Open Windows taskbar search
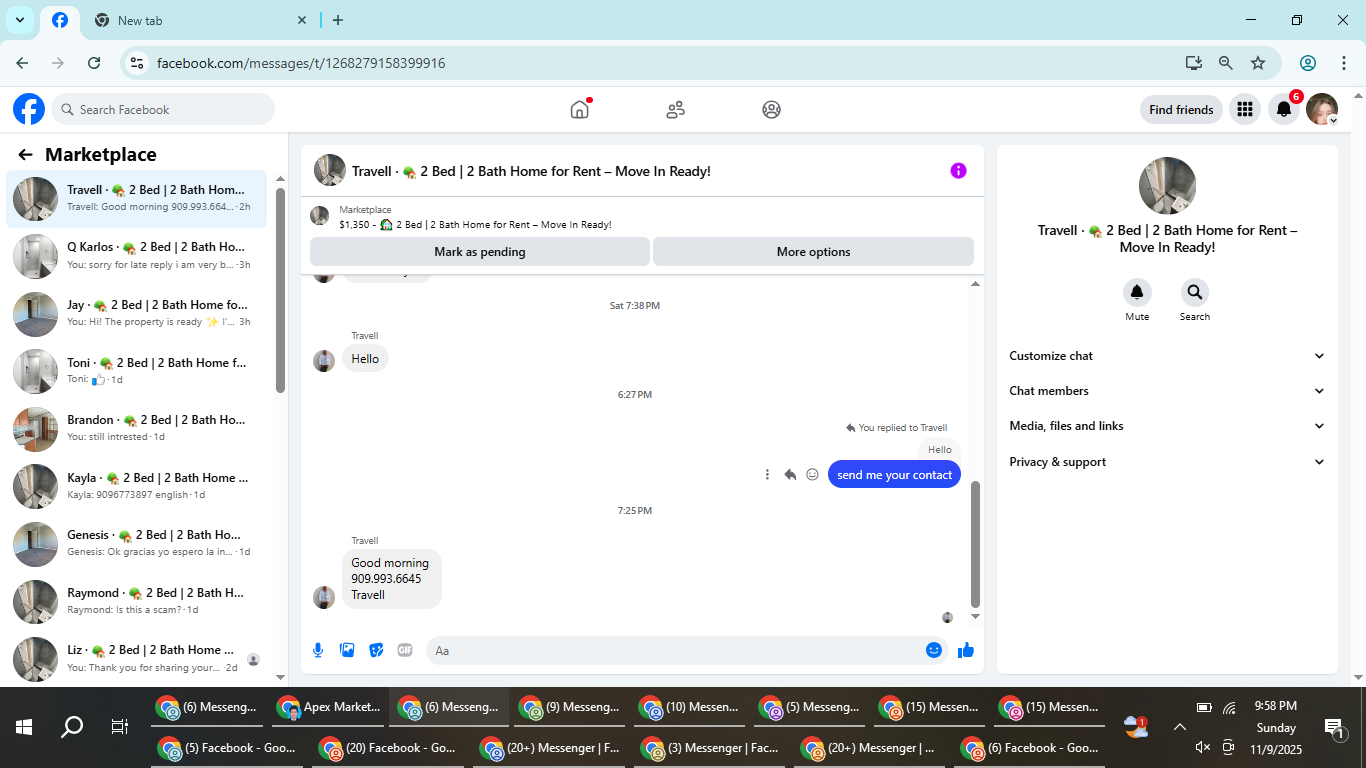Viewport: 1366px width, 768px height. coord(72,727)
